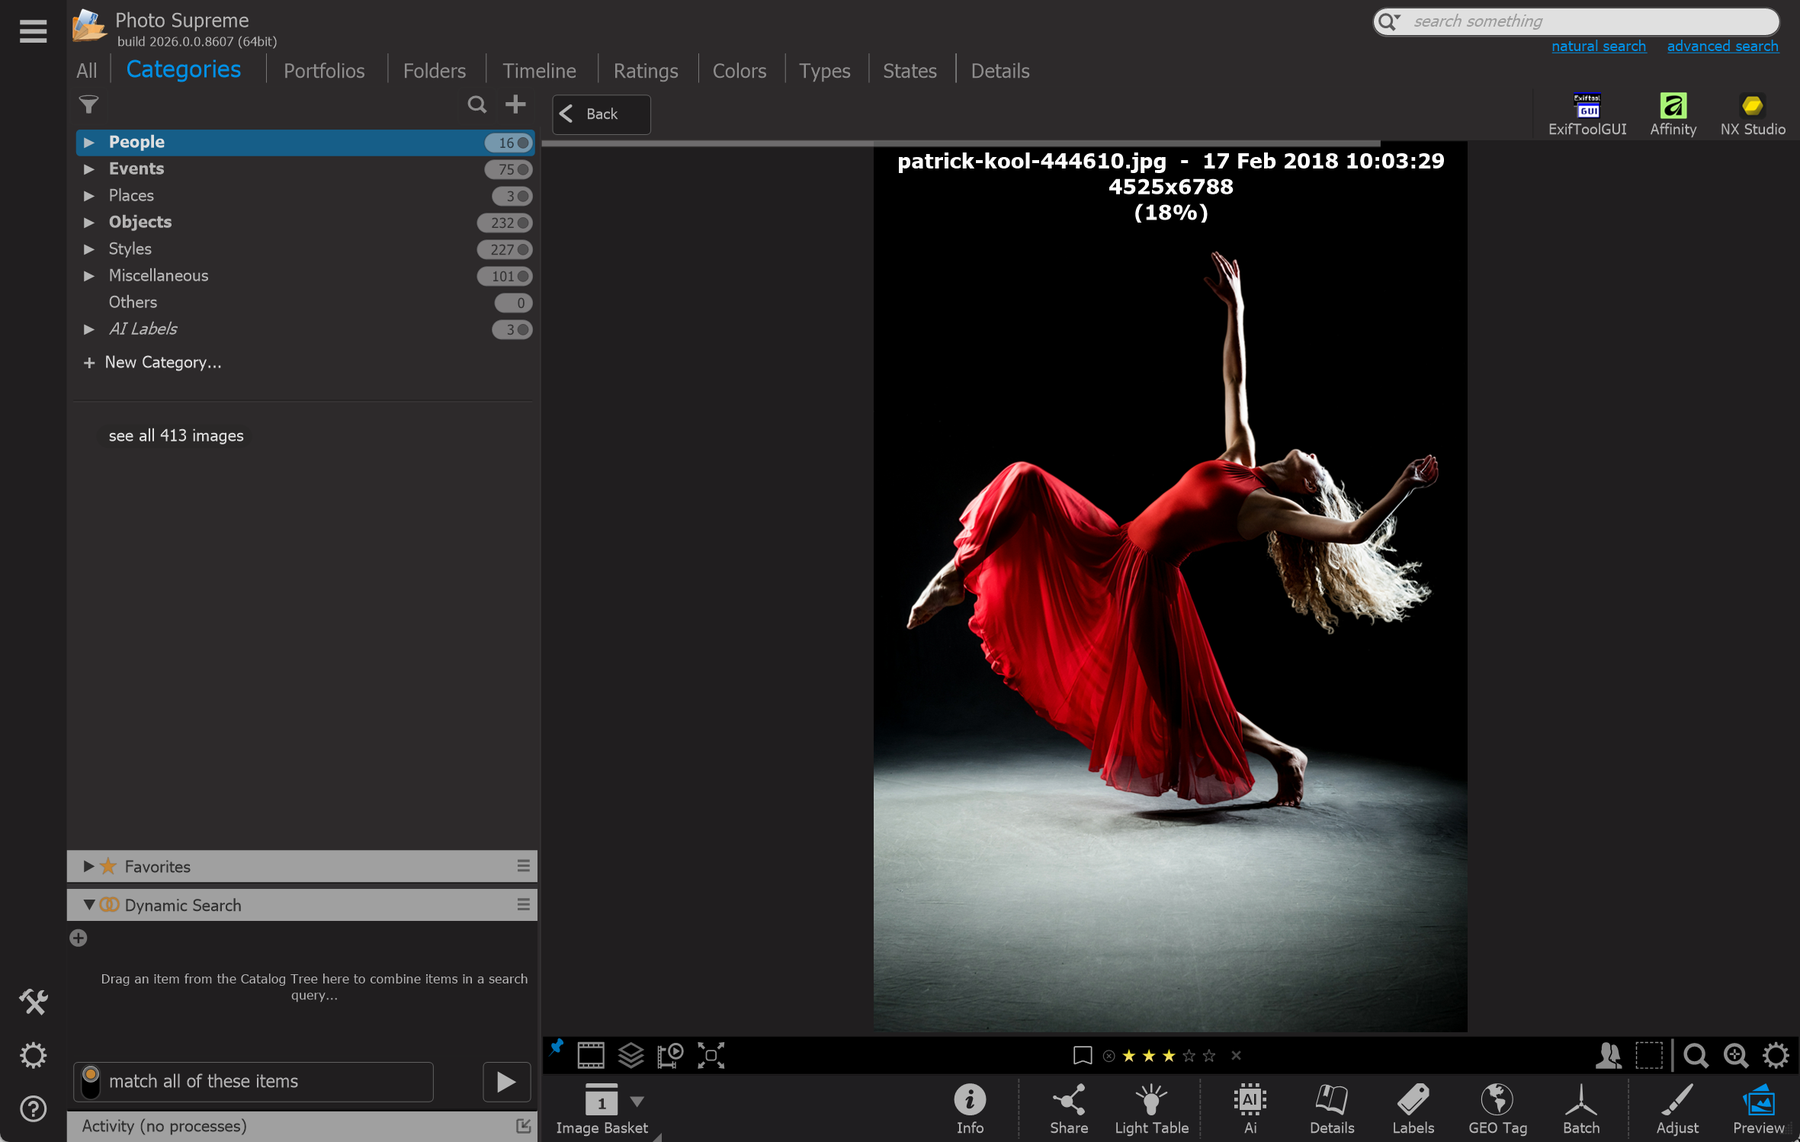Expand the People category
The image size is (1800, 1142).
89,142
